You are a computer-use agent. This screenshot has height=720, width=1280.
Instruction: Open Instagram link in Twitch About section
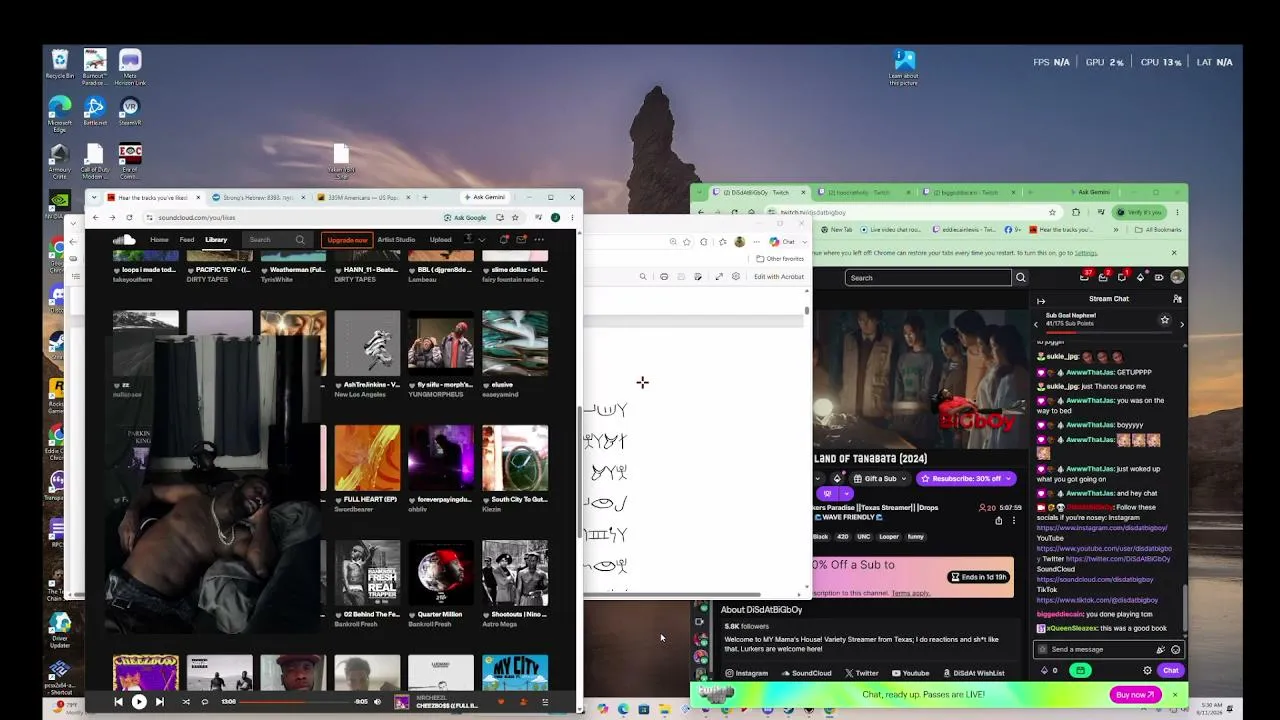[x=747, y=673]
